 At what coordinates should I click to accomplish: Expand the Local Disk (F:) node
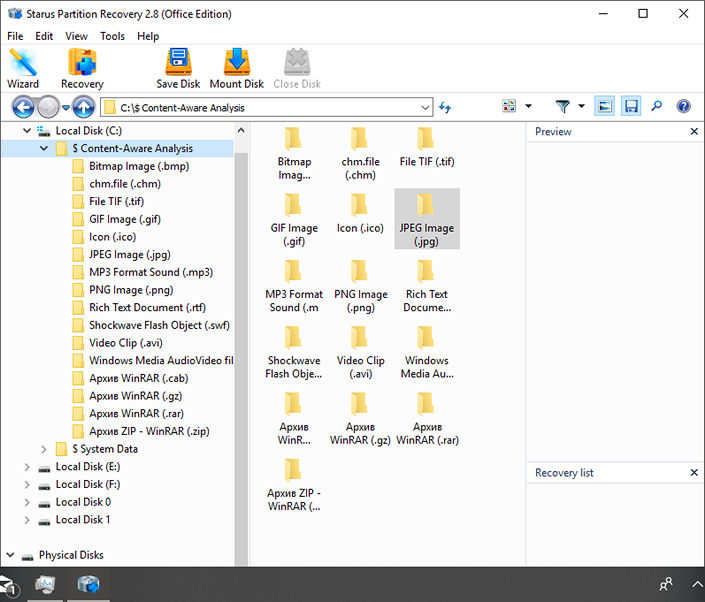coord(27,485)
